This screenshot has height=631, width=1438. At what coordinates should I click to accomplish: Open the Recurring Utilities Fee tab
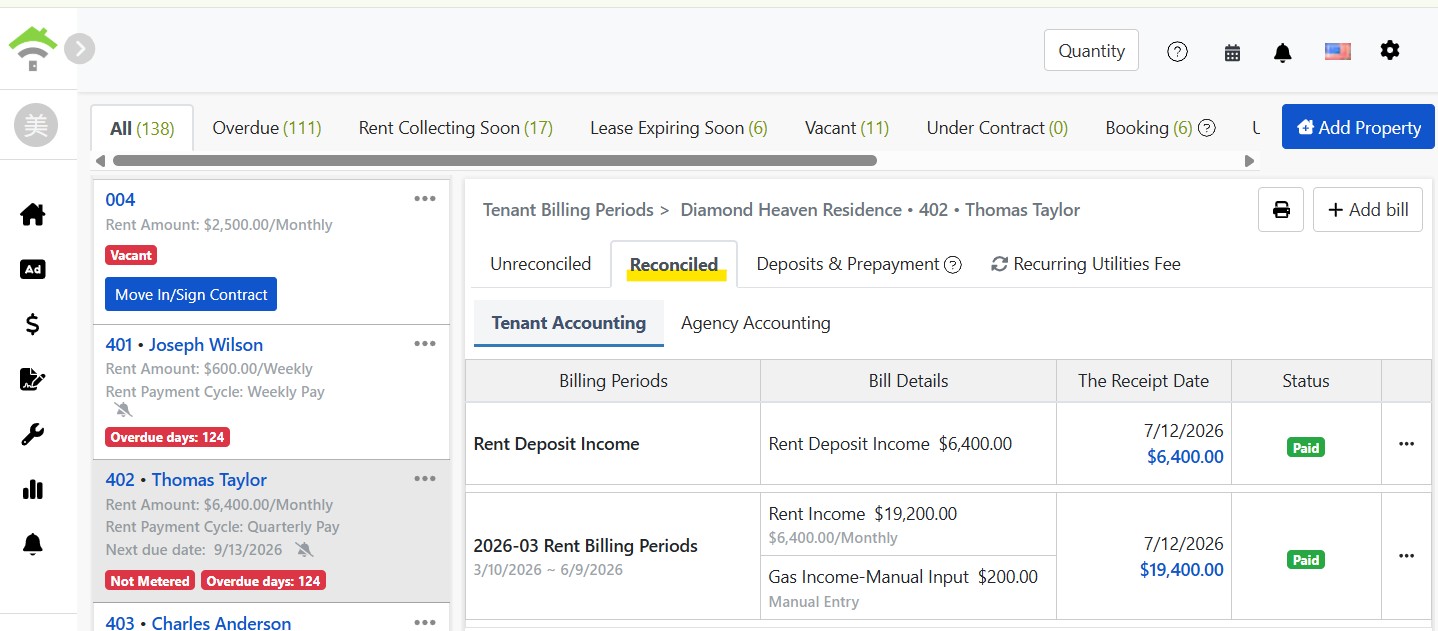(x=1086, y=264)
